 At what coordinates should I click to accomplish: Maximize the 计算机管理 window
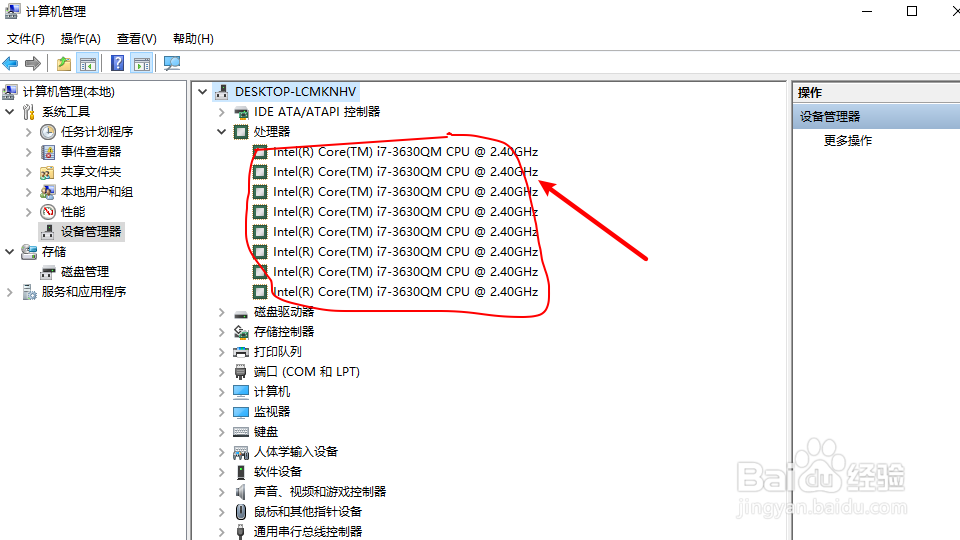pos(912,11)
